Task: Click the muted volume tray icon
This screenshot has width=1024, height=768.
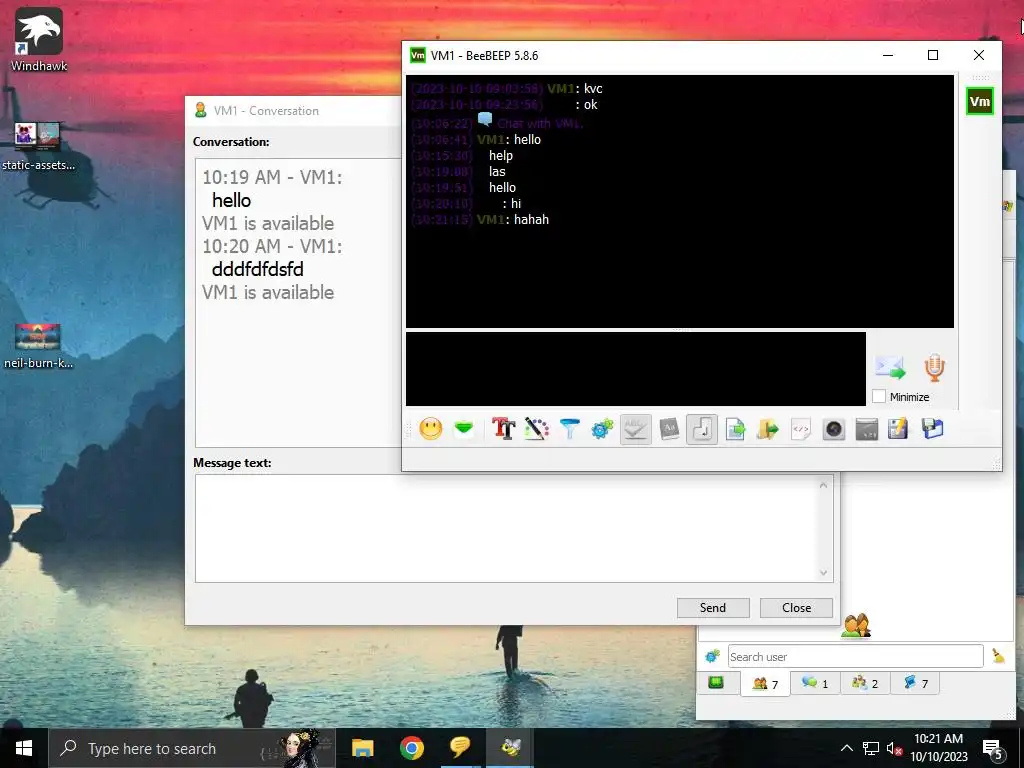Action: [894, 748]
